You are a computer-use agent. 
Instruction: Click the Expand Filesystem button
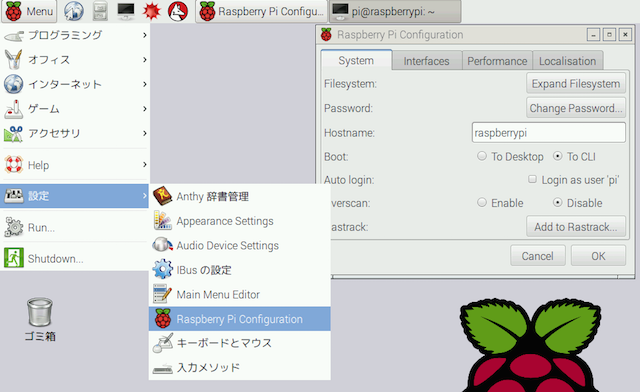point(576,84)
